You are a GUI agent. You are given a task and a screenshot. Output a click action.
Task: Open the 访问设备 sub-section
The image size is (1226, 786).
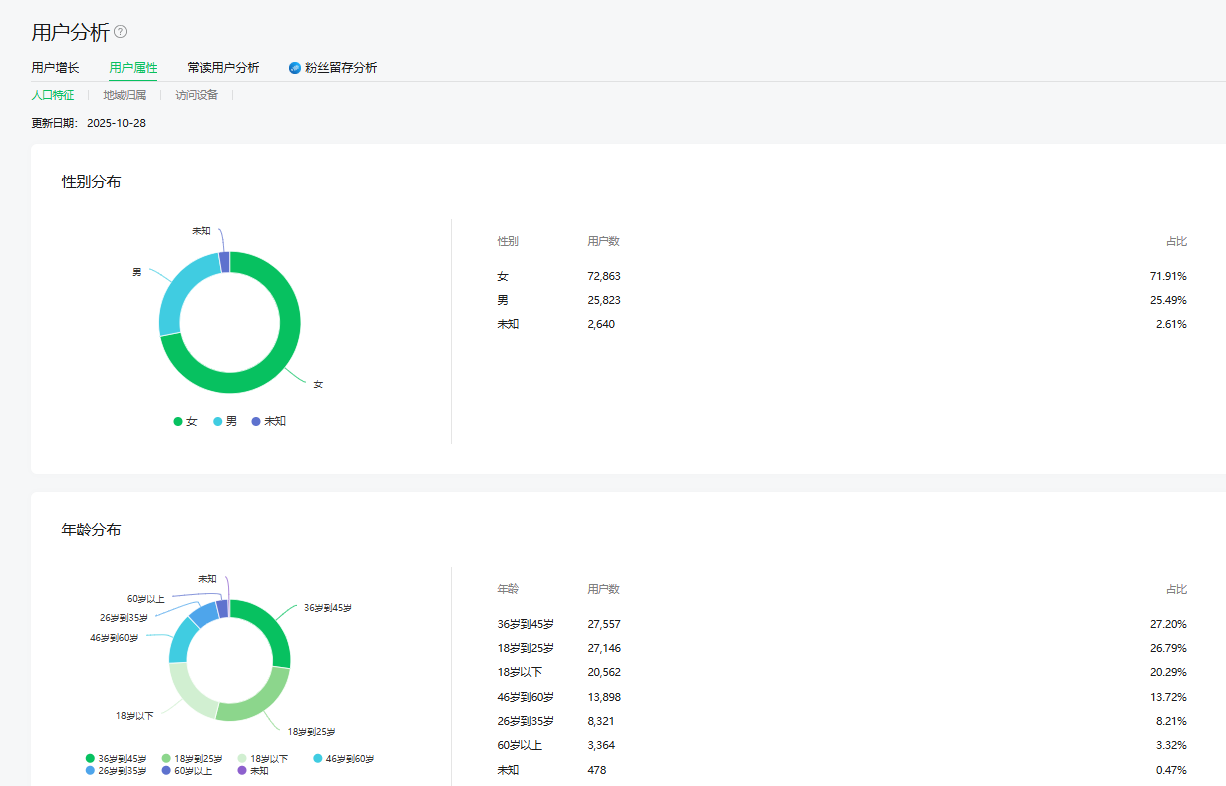(197, 95)
